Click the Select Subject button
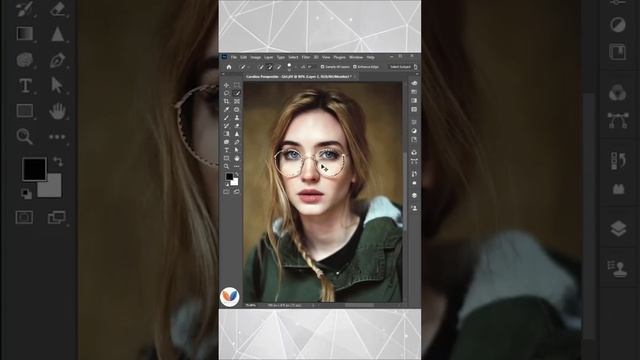The height and width of the screenshot is (360, 640). click(x=400, y=67)
